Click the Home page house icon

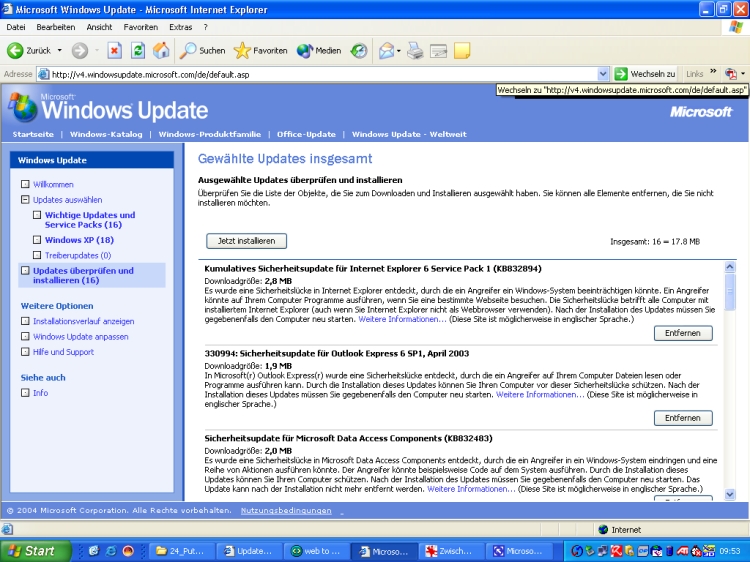pyautogui.click(x=161, y=50)
